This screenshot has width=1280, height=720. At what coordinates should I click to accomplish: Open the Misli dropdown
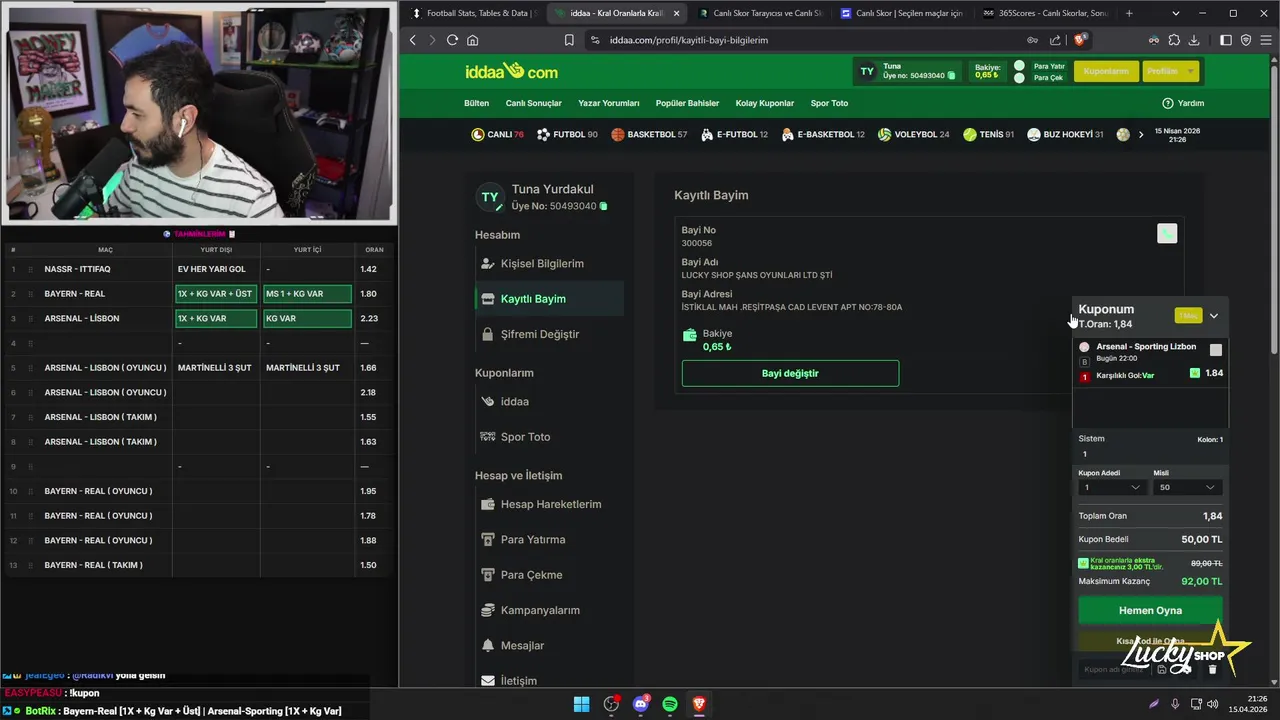pos(1187,487)
